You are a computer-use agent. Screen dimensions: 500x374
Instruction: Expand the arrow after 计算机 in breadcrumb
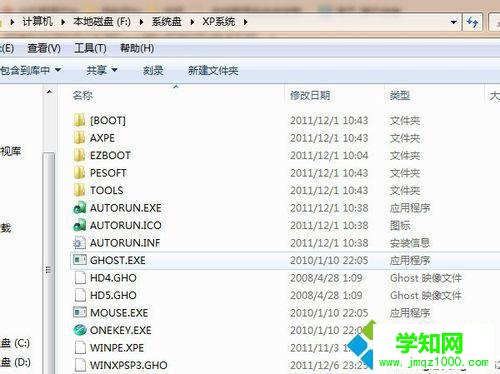tap(63, 22)
